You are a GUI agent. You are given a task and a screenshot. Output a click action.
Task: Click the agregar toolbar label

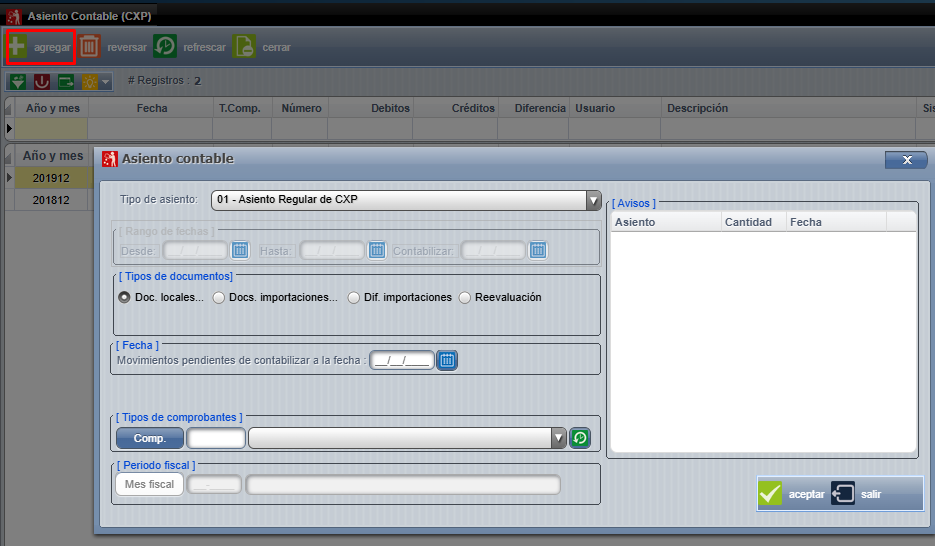point(52,47)
